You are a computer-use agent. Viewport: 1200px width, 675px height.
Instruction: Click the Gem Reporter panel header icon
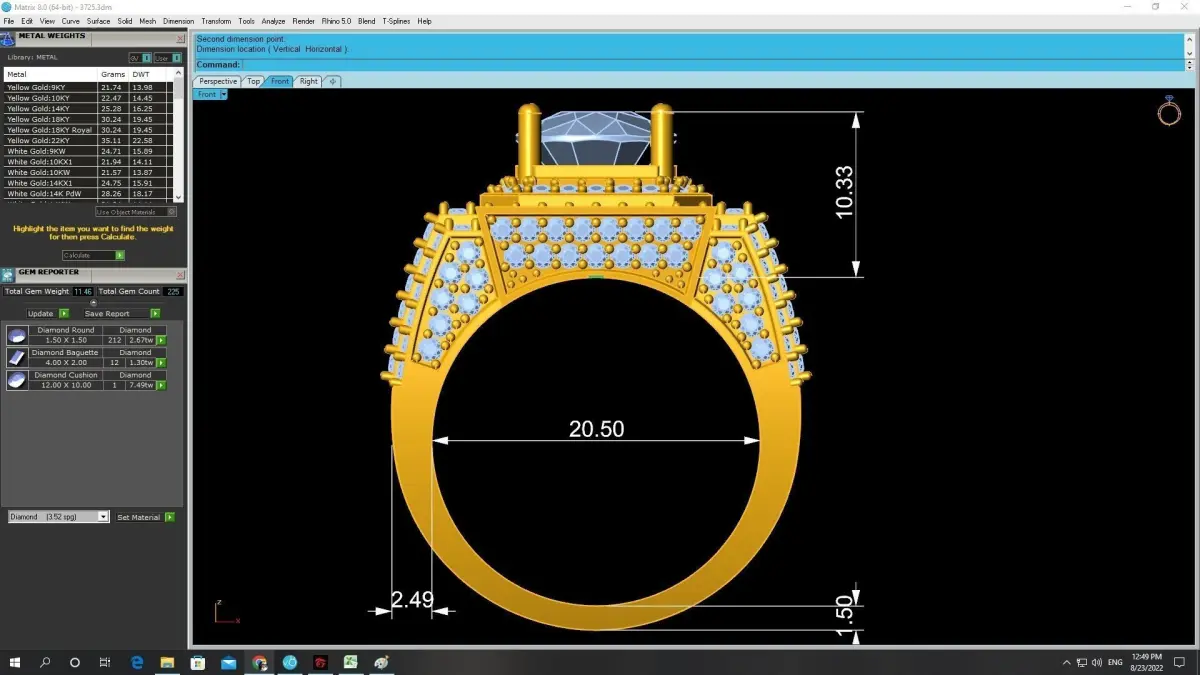coord(8,275)
